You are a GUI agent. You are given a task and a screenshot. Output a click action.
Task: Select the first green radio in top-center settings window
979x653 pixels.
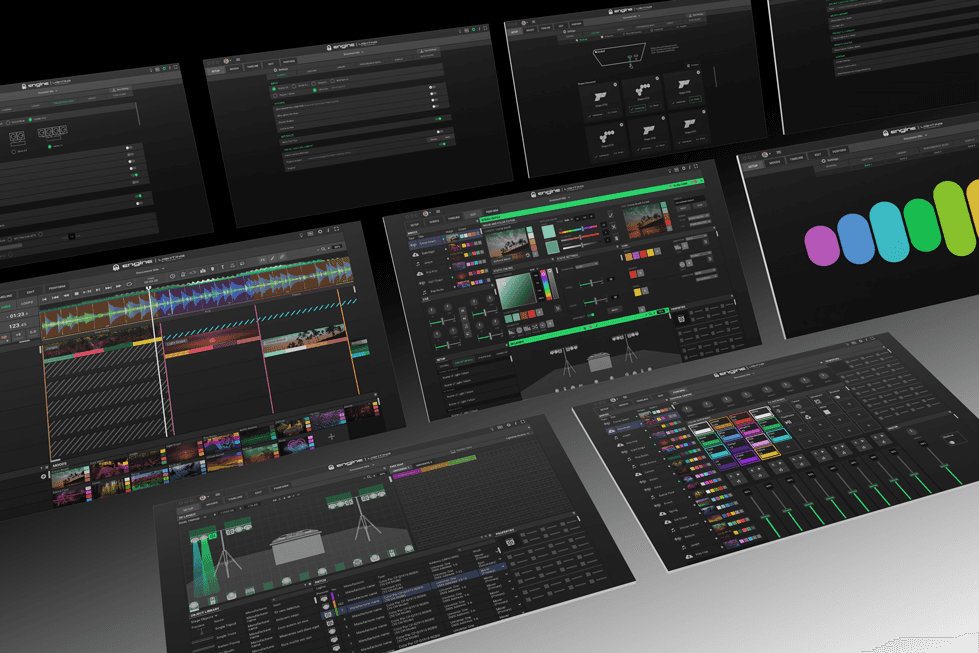click(273, 89)
